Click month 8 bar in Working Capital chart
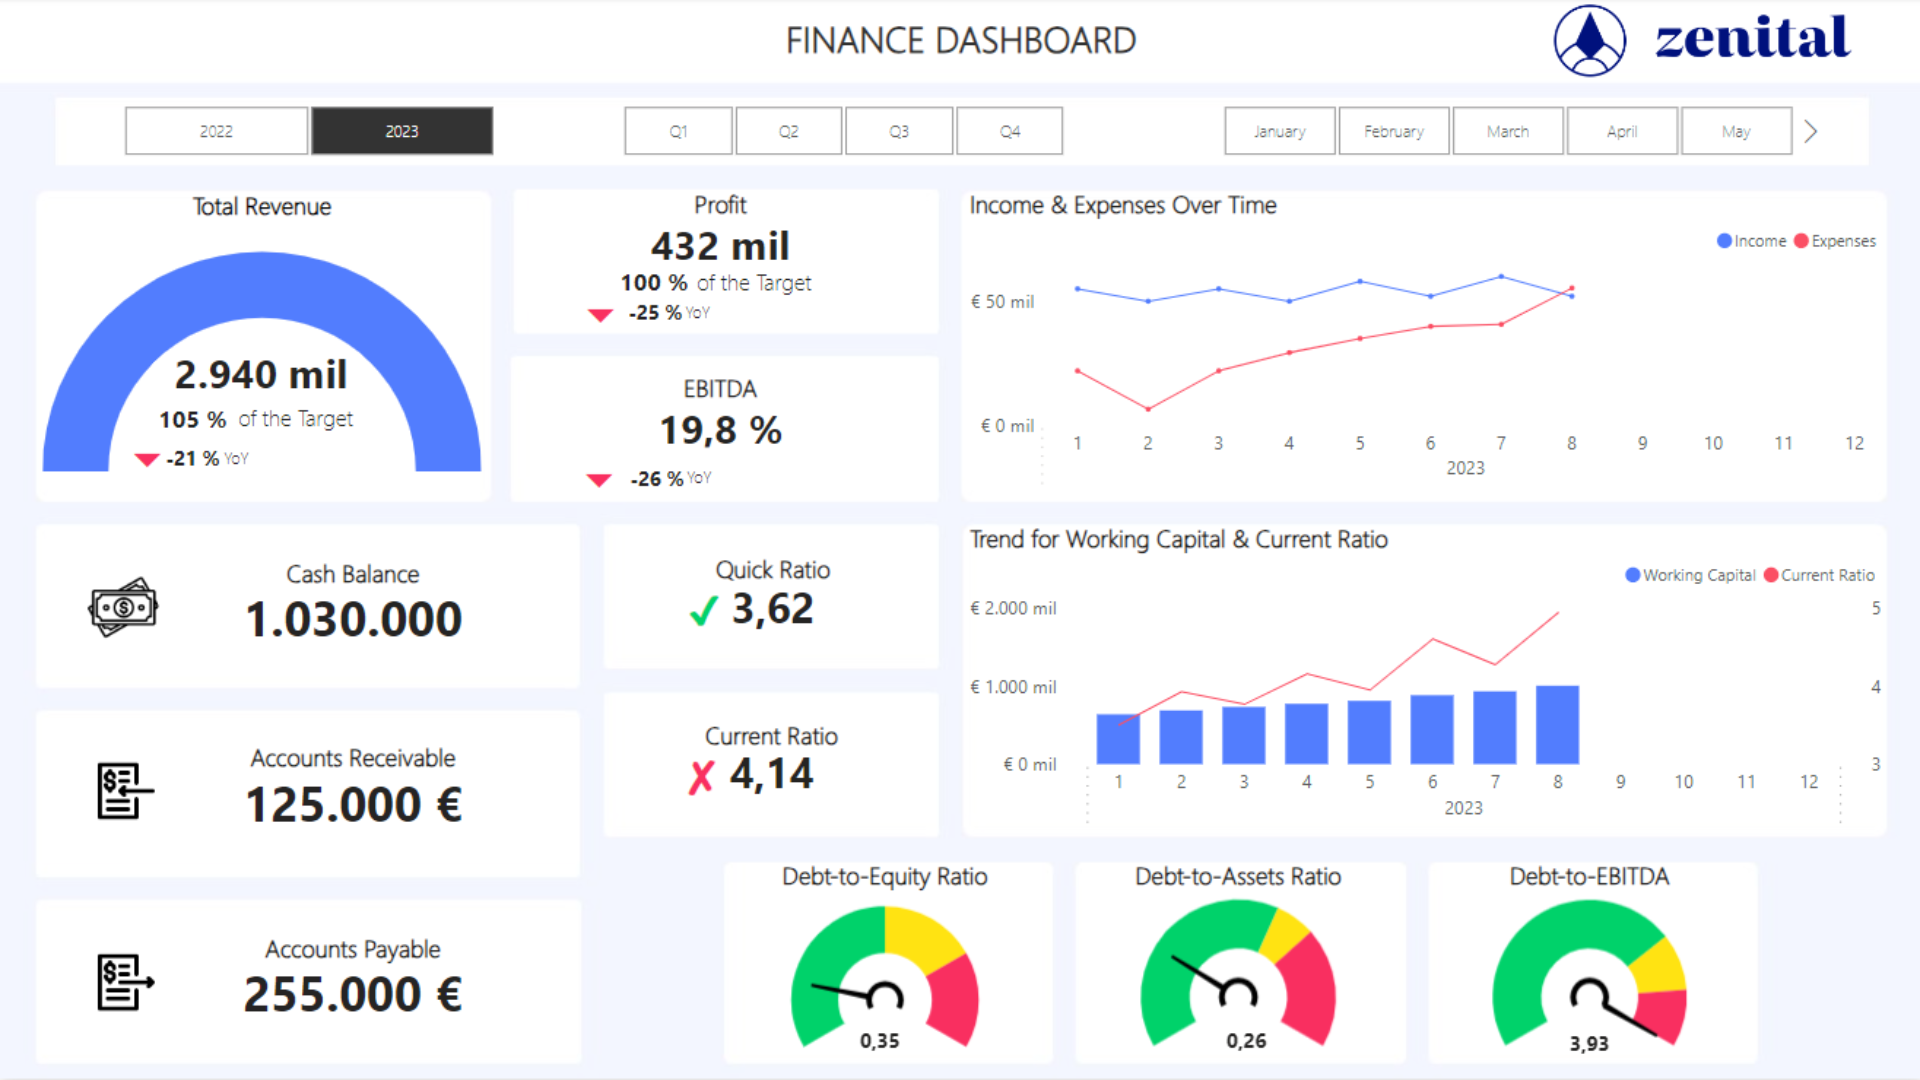Screen dimensions: 1920x1080 (x=1557, y=725)
